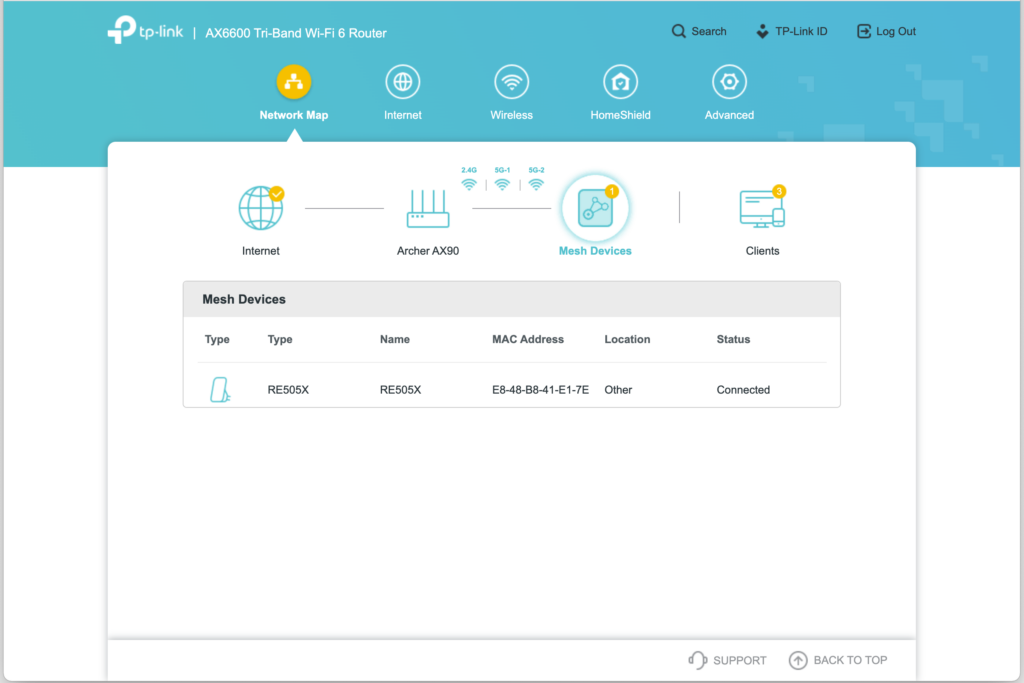Open the Internet globe tab icon

[402, 82]
